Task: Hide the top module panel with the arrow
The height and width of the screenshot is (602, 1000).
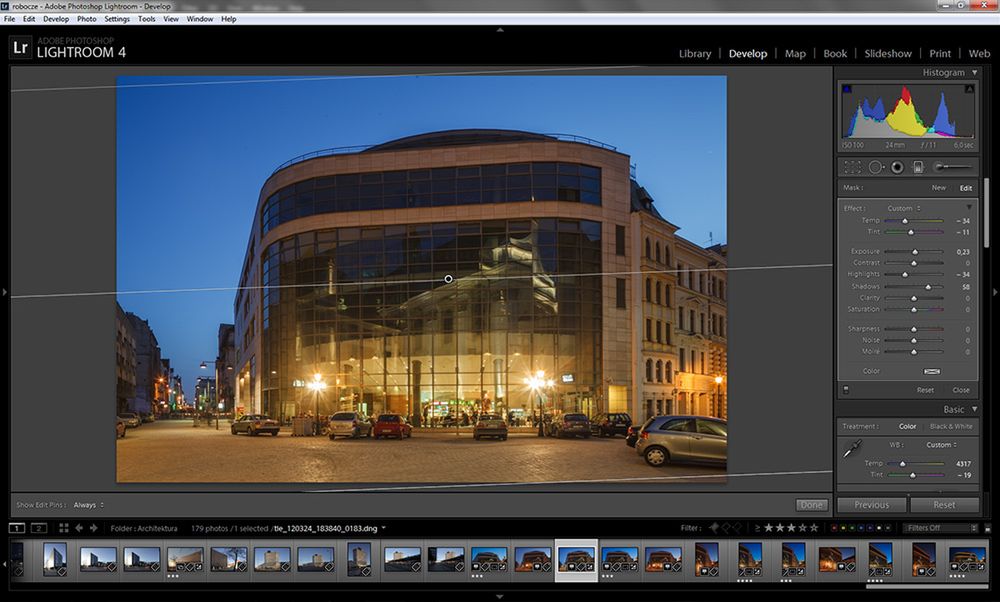Action: click(499, 29)
